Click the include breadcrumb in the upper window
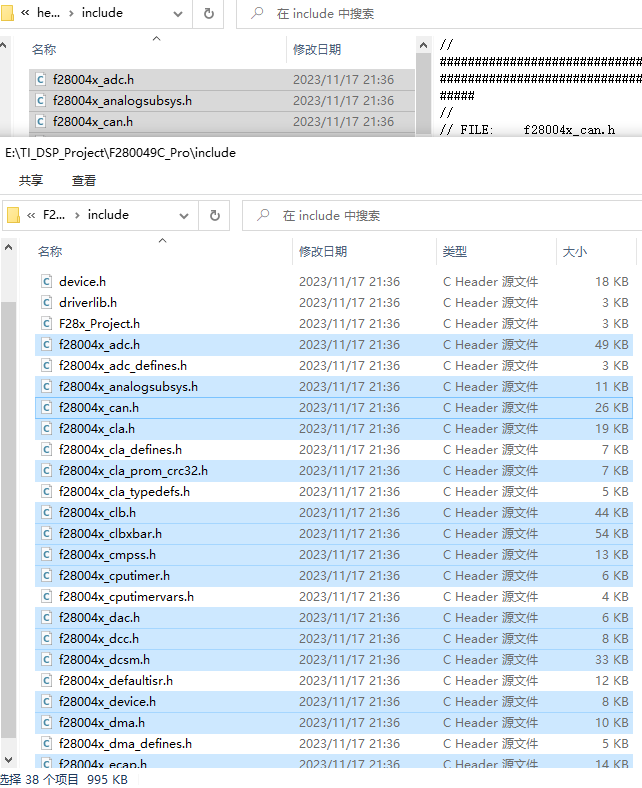 [x=102, y=13]
